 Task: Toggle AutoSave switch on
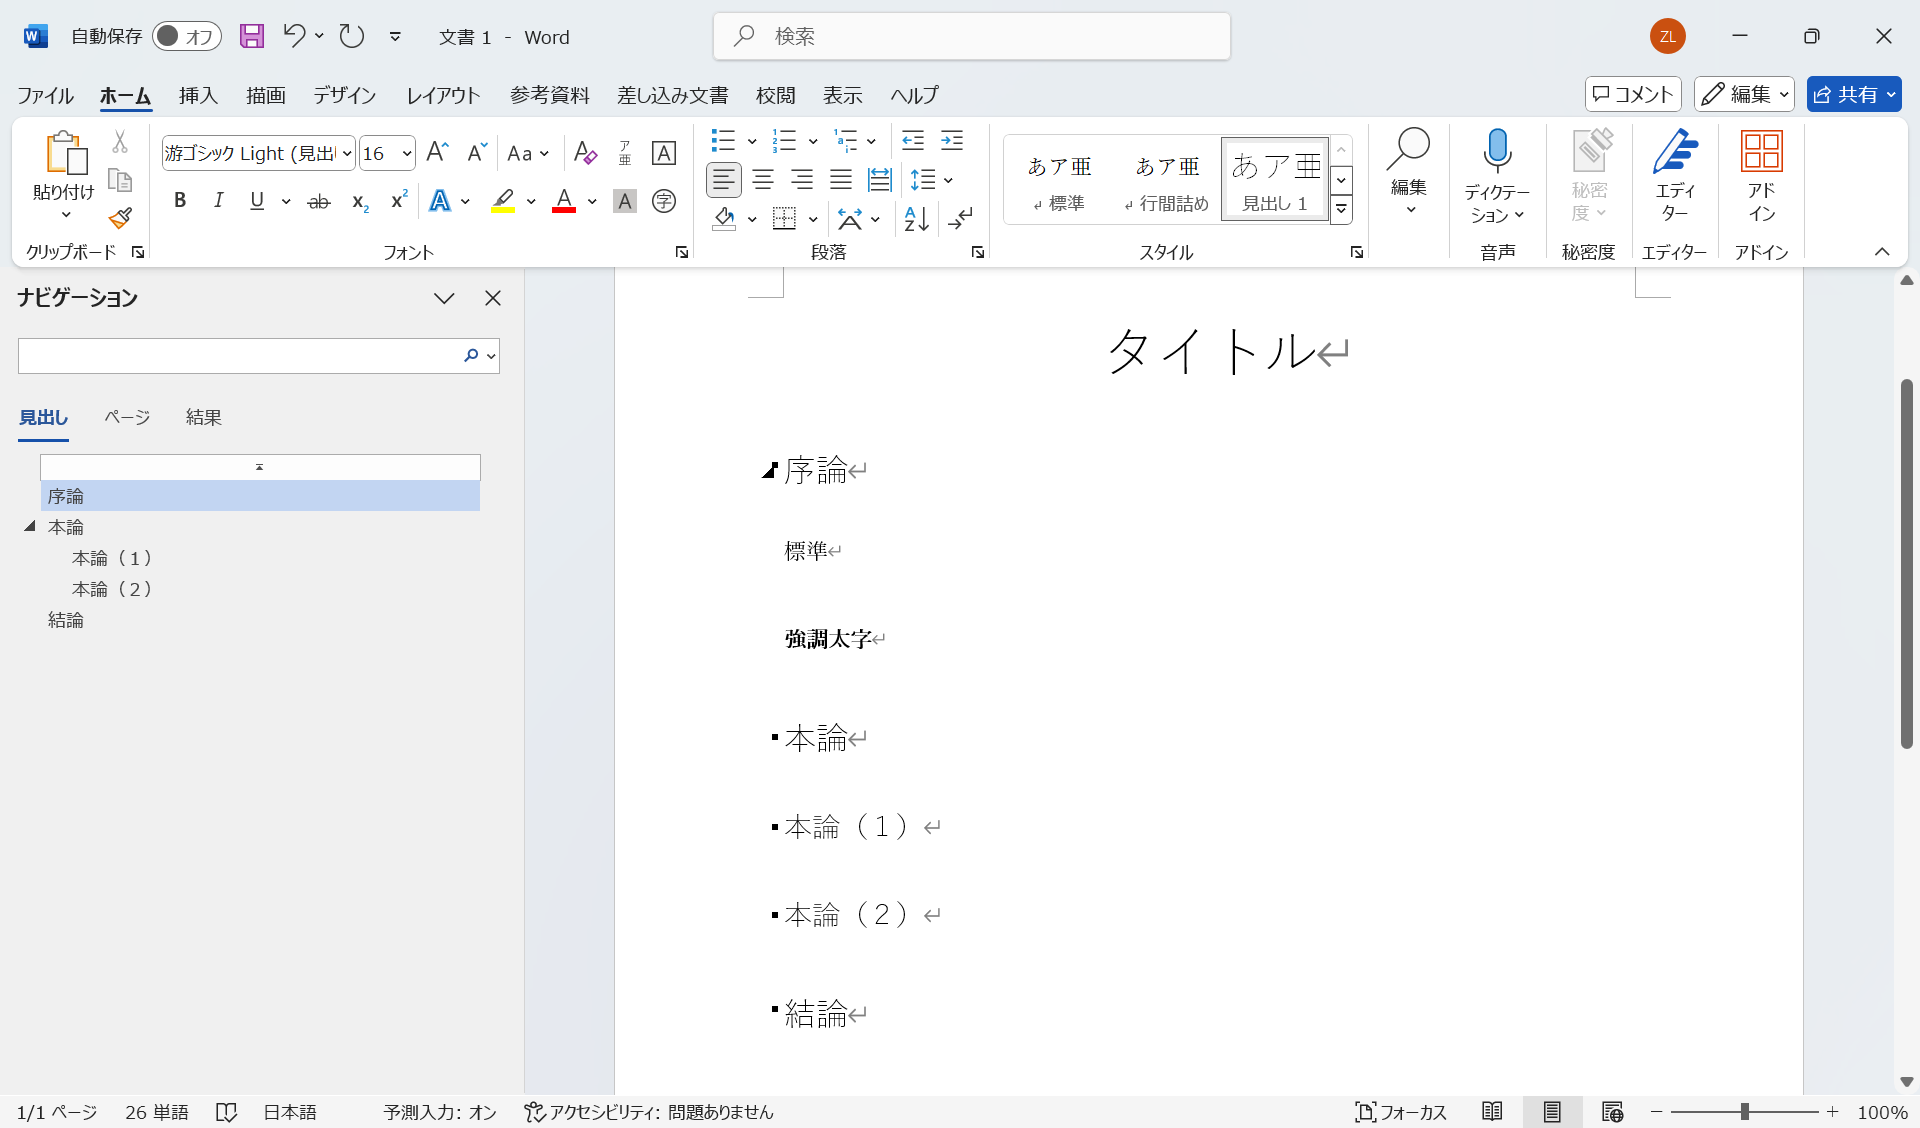click(186, 37)
